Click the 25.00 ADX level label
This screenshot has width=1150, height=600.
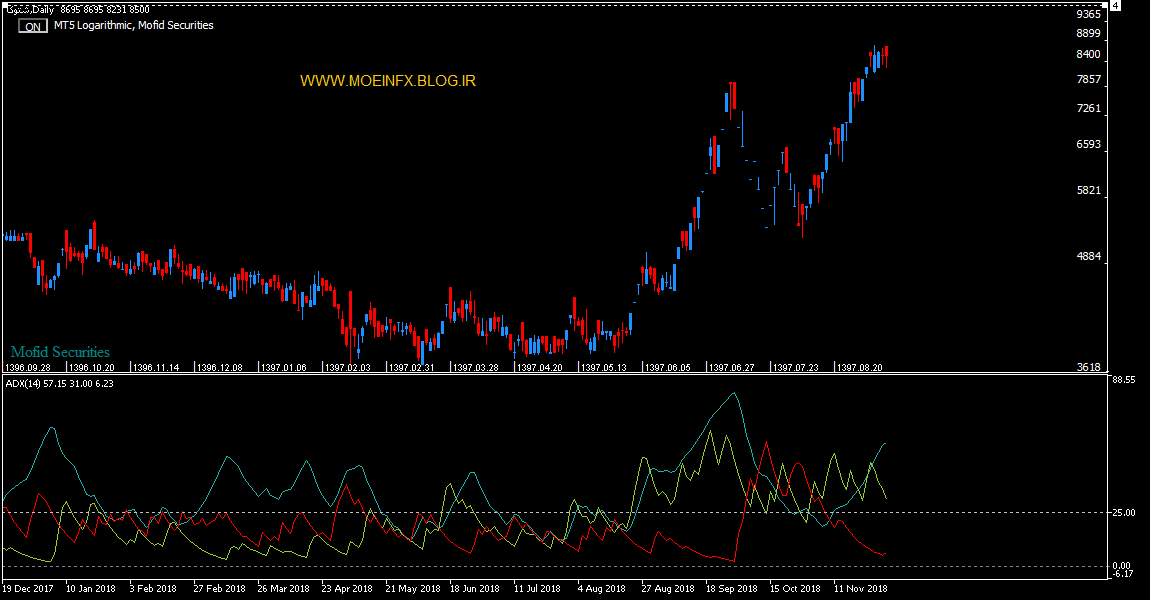pyautogui.click(x=1123, y=513)
